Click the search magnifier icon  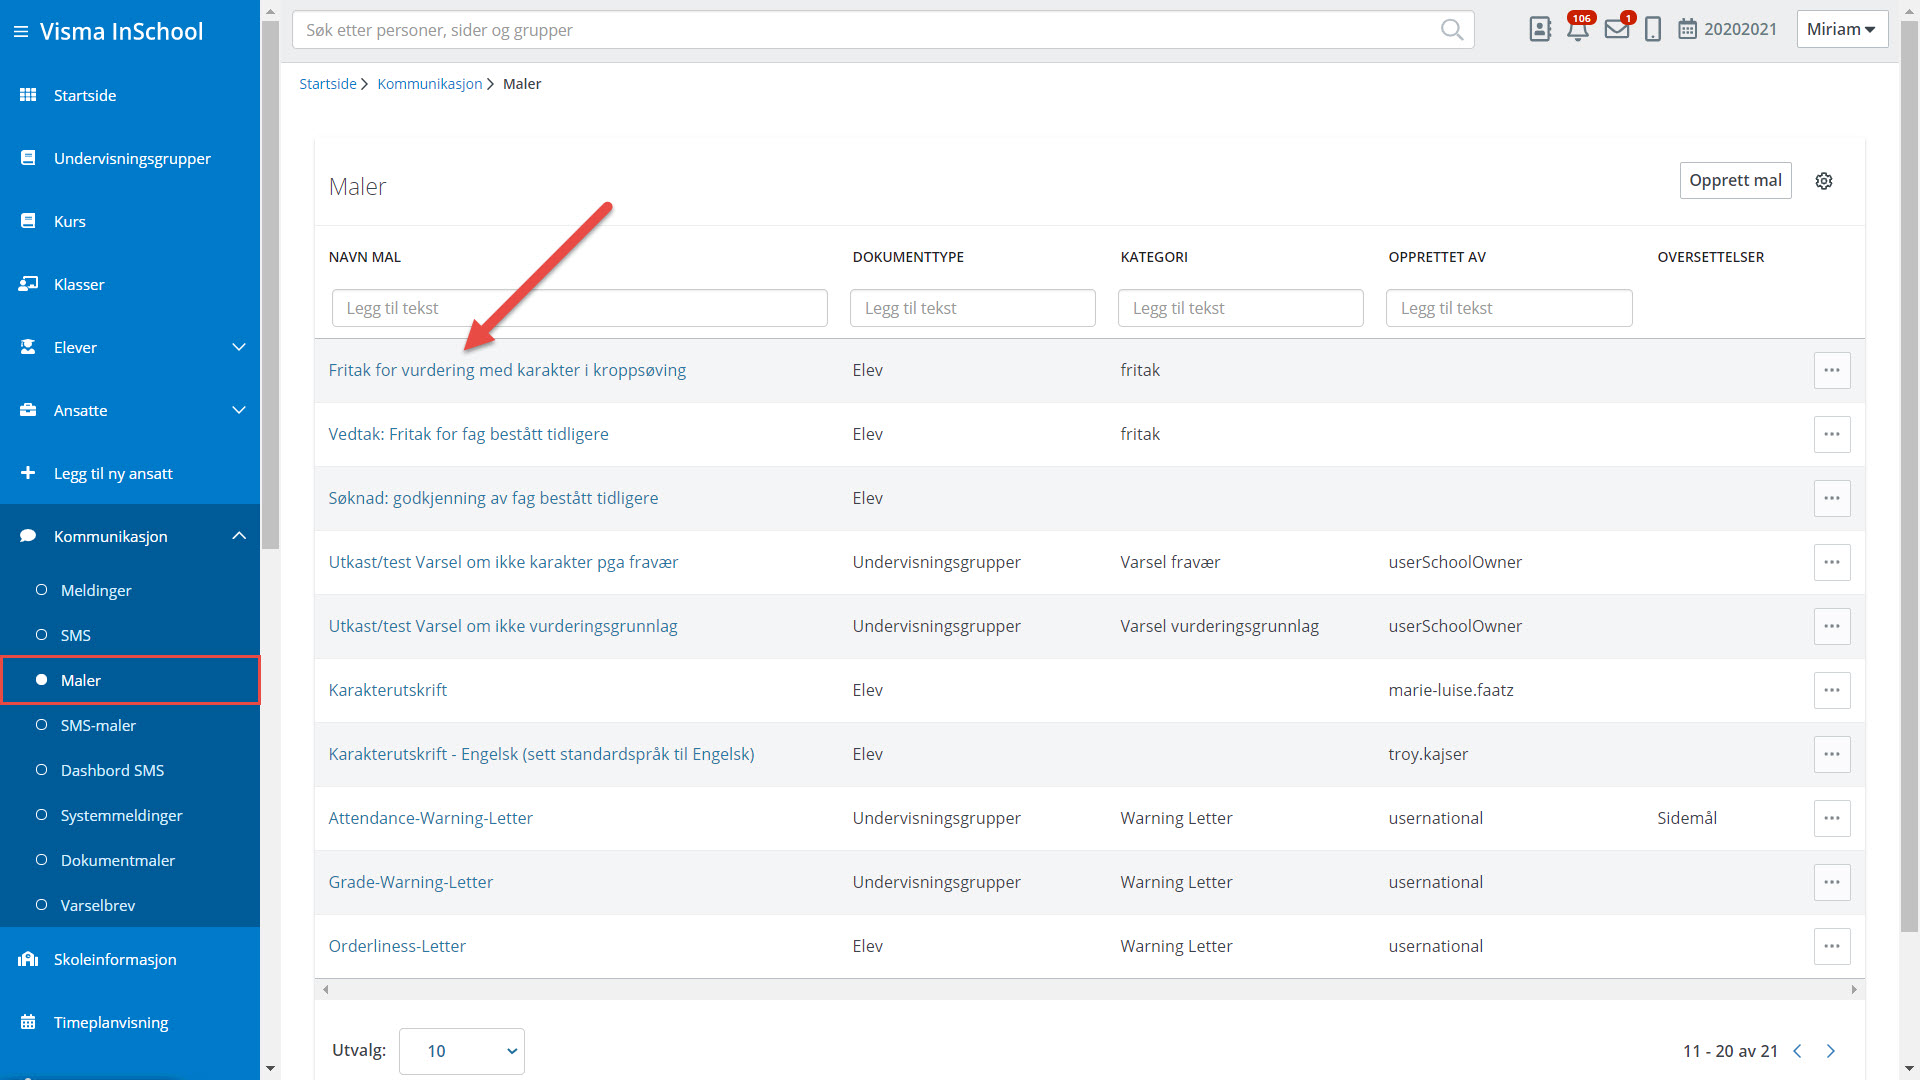[x=1451, y=30]
